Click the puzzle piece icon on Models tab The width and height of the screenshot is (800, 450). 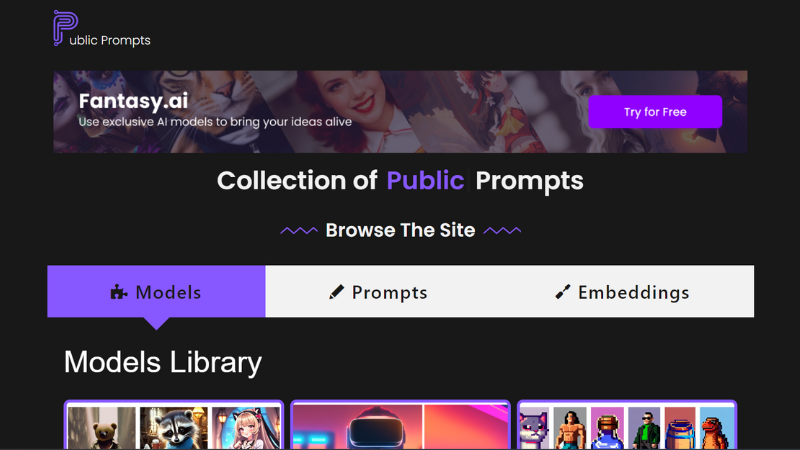point(119,292)
